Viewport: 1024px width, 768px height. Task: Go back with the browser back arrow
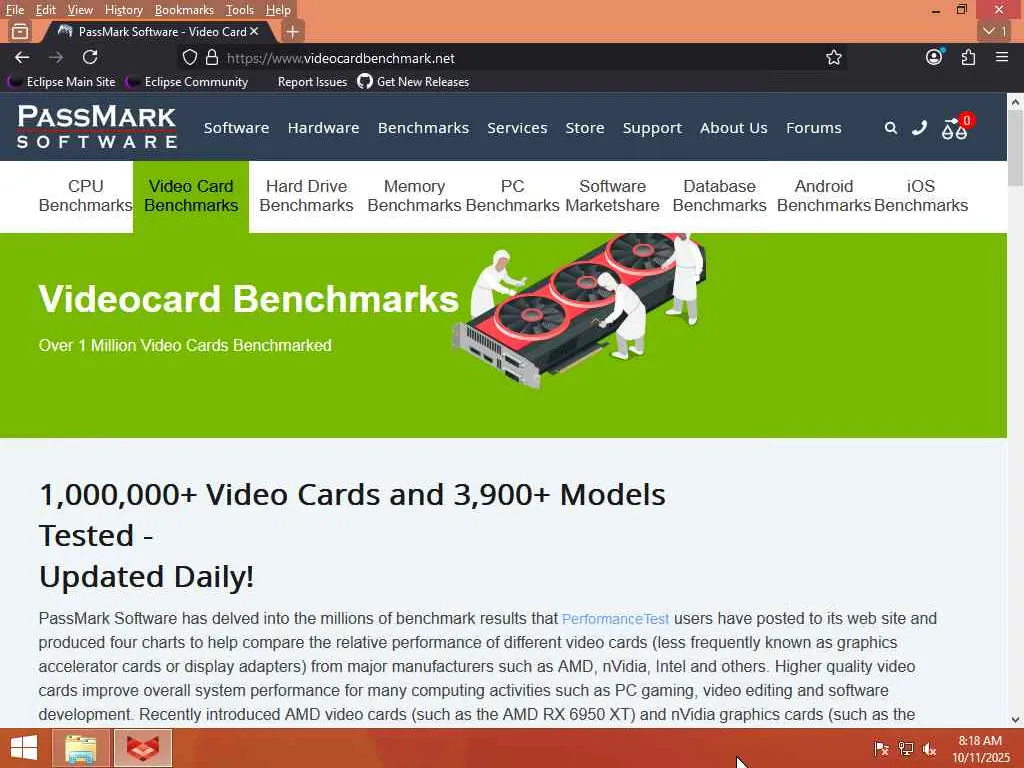pyautogui.click(x=22, y=57)
